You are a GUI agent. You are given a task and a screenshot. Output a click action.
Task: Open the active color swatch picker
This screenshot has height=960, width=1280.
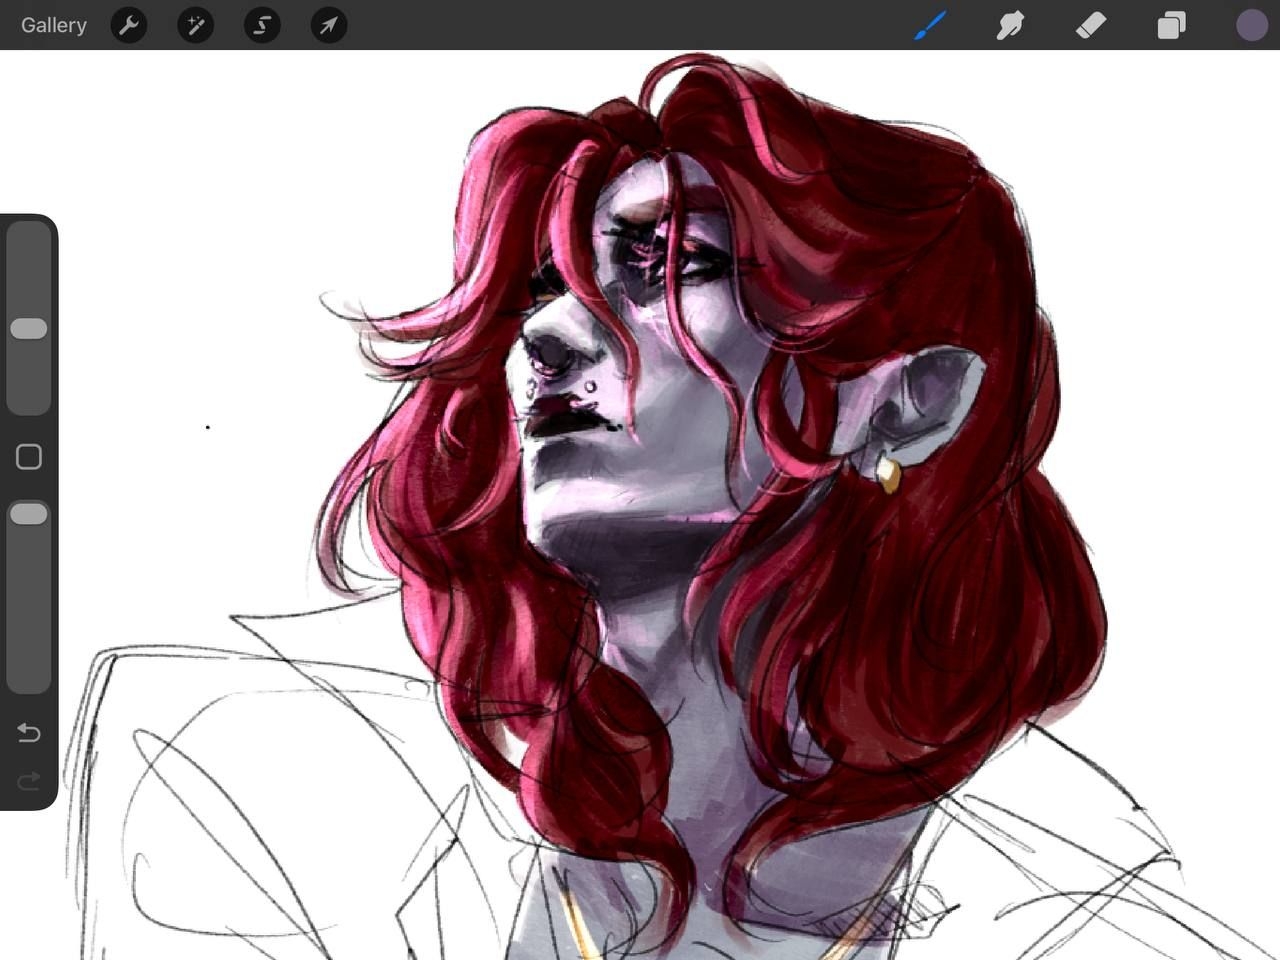coord(1251,25)
